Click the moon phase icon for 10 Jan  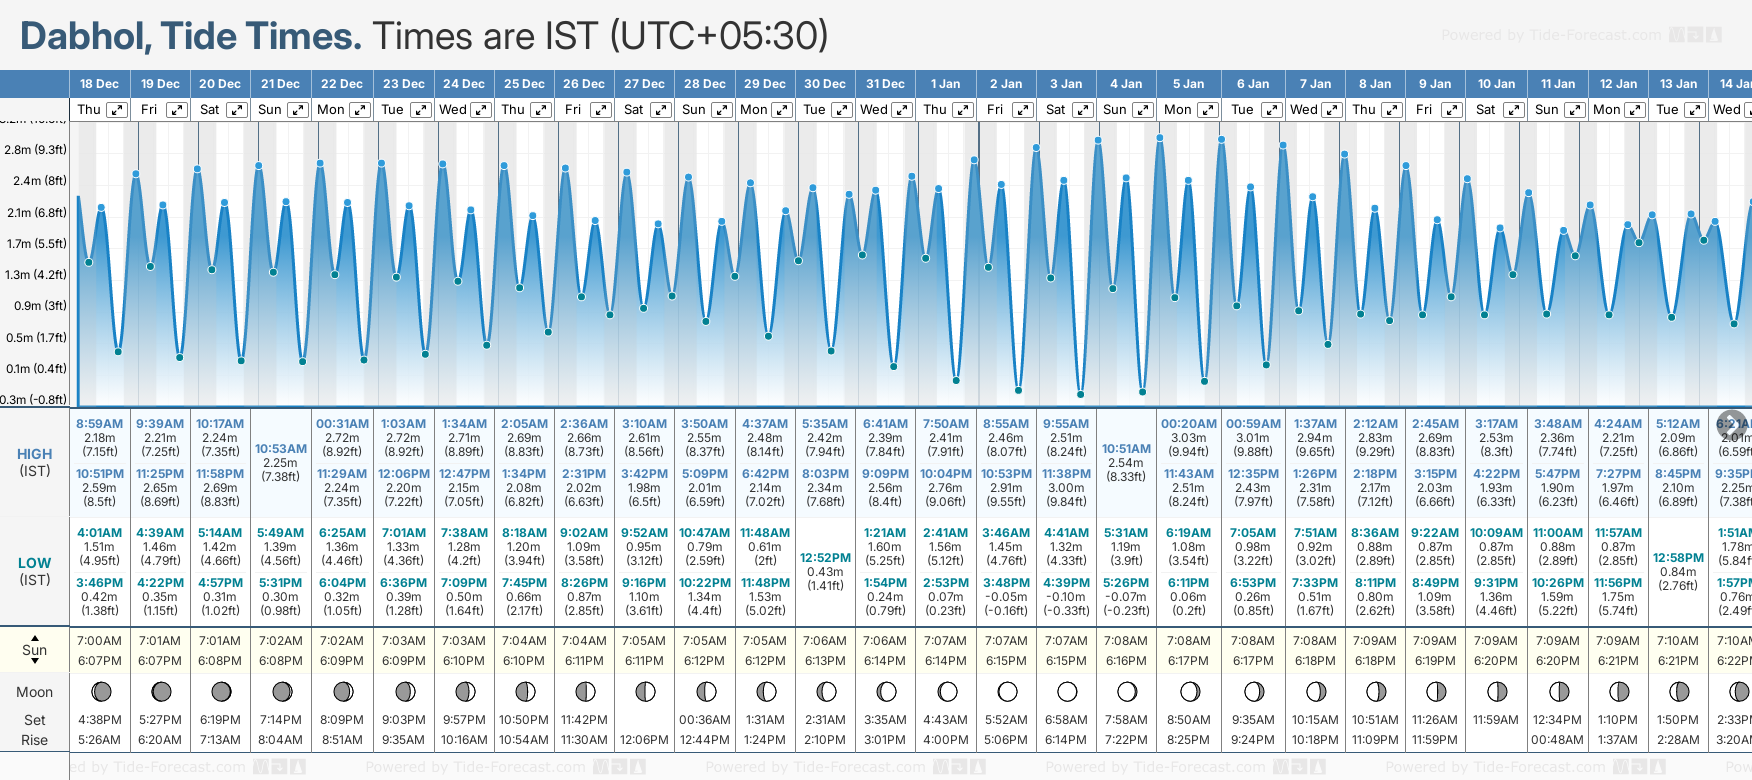click(x=1497, y=691)
